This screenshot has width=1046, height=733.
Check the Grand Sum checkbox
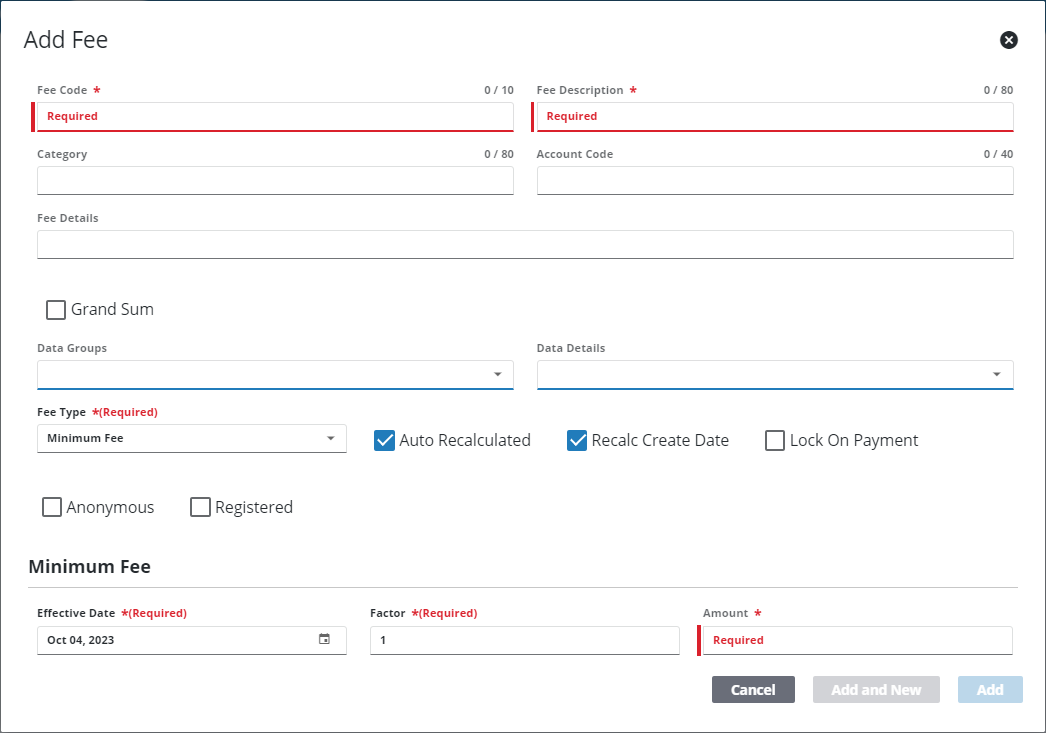[x=56, y=309]
